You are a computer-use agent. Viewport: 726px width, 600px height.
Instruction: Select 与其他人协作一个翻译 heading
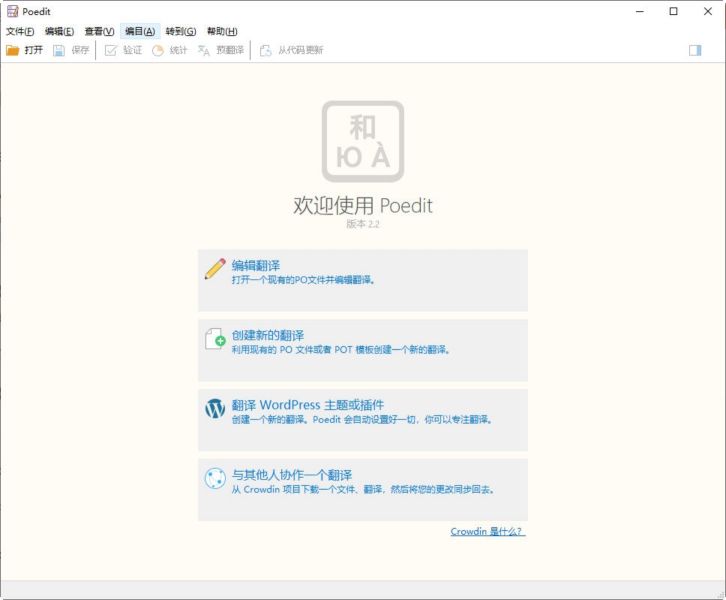click(x=292, y=475)
